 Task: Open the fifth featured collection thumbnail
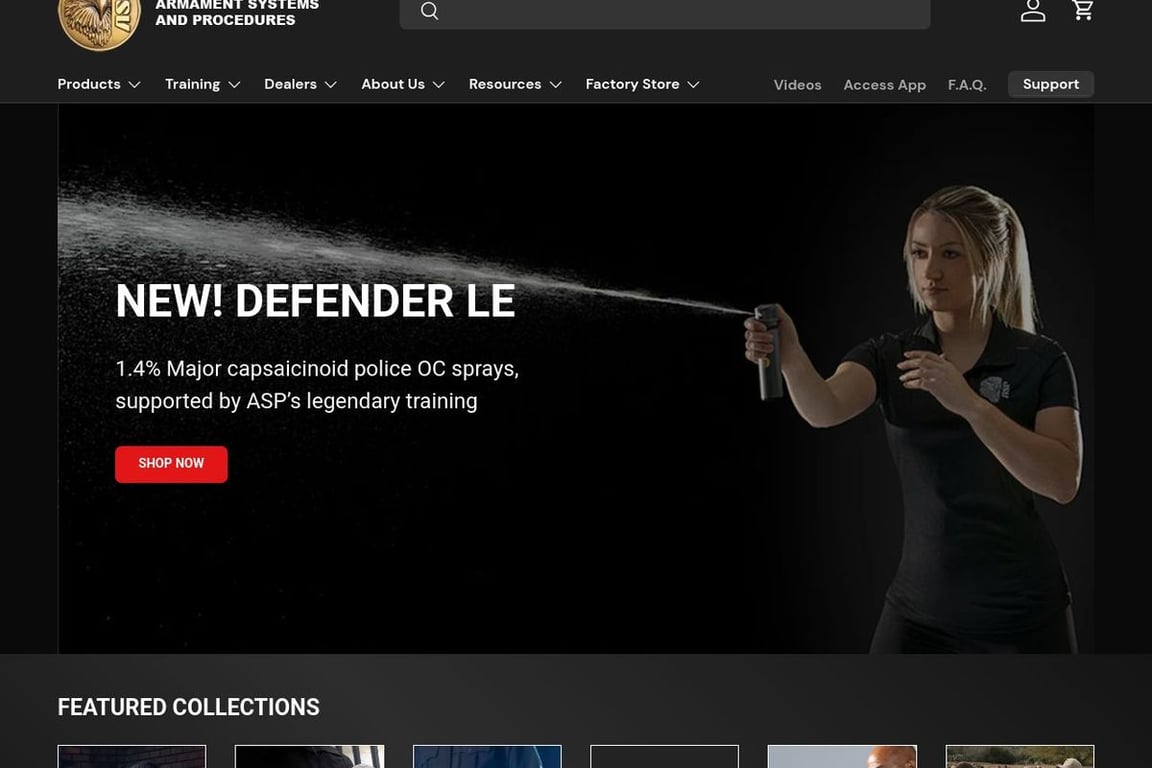click(842, 756)
